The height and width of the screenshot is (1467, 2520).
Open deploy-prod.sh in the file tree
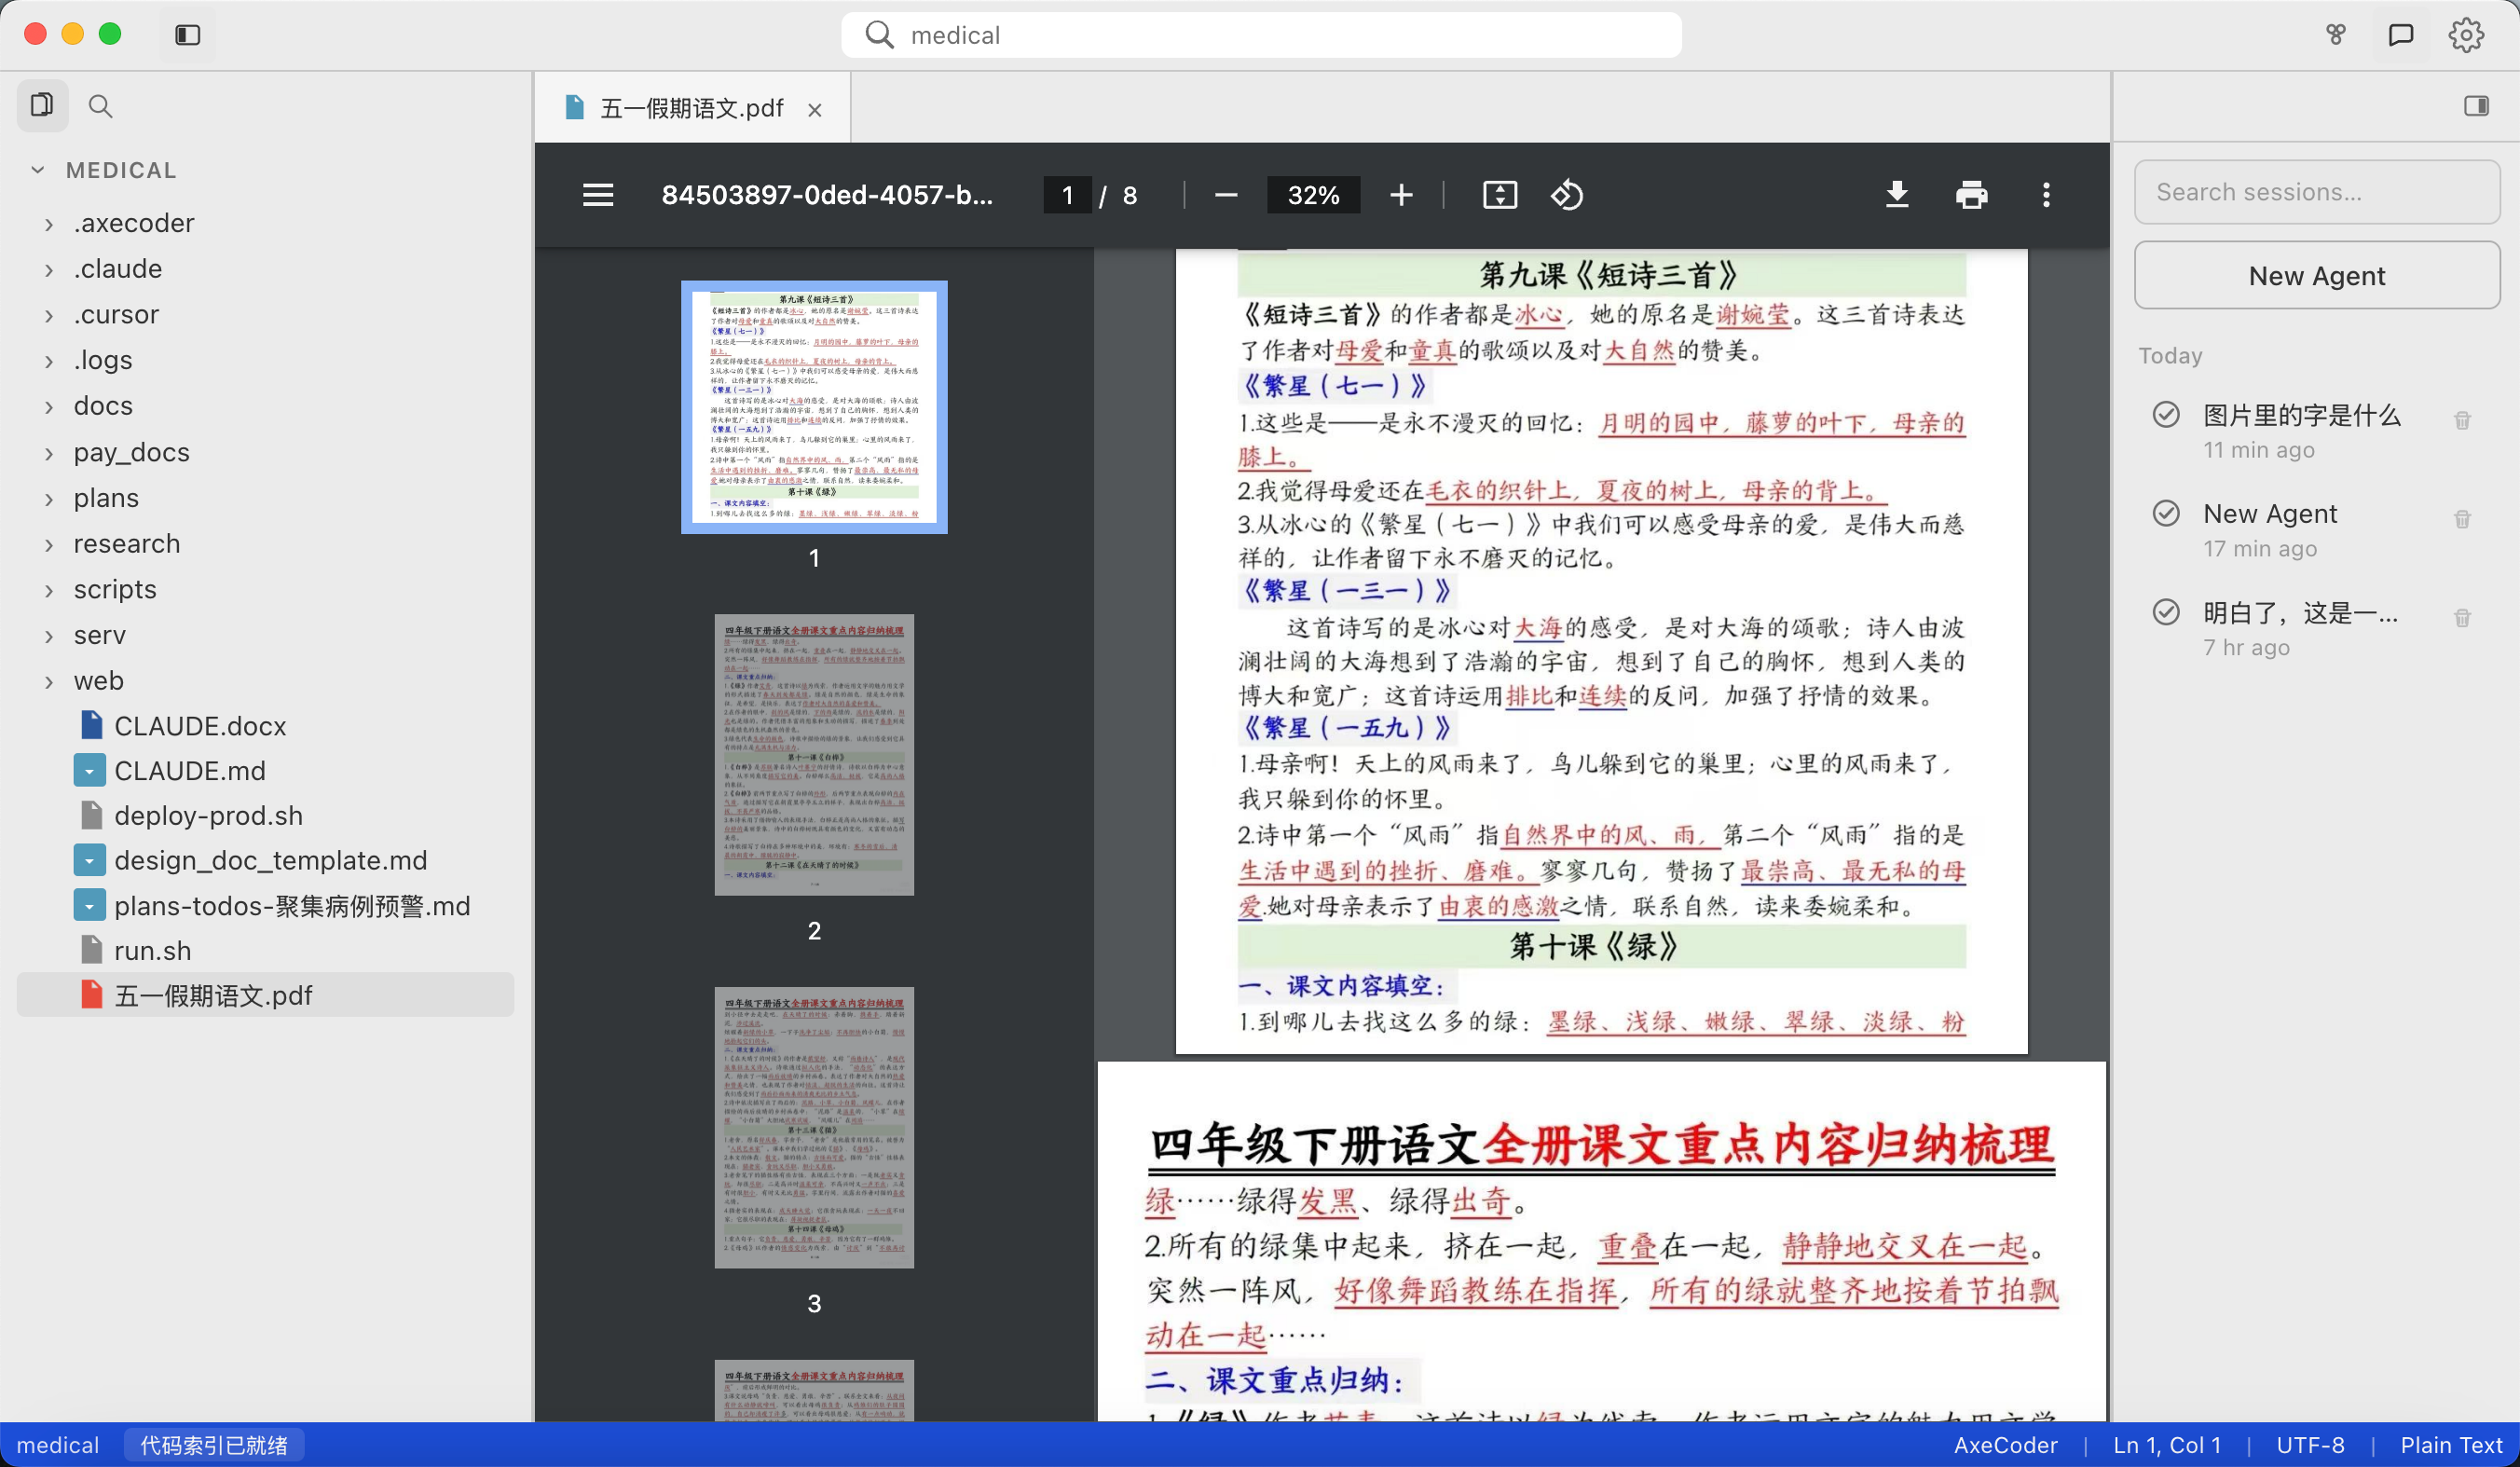[208, 816]
